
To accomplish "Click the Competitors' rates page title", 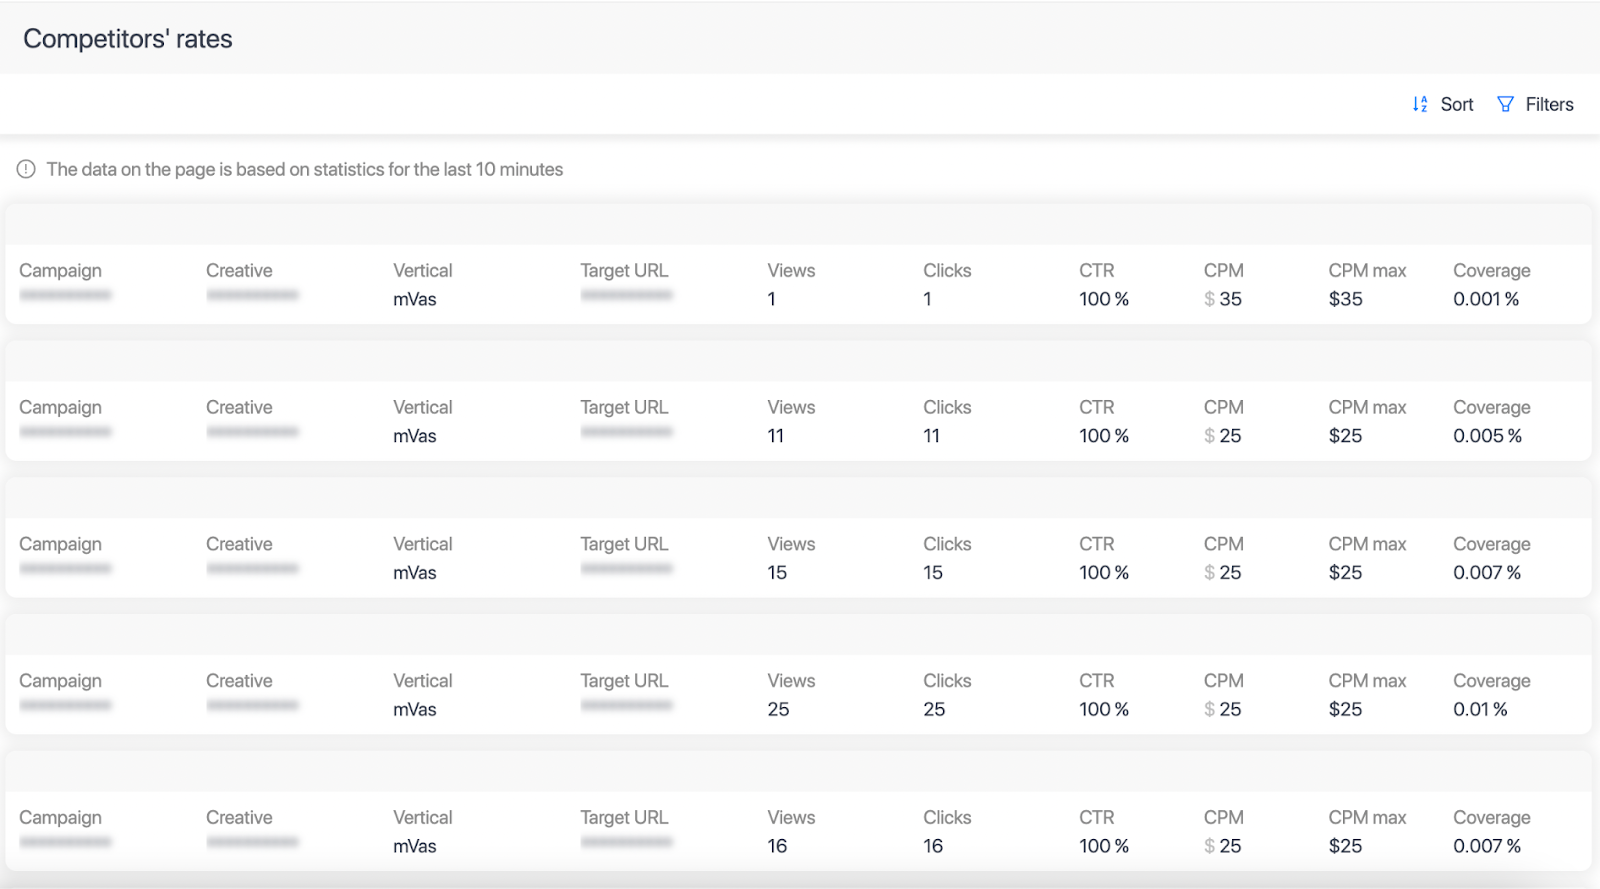I will pos(128,39).
